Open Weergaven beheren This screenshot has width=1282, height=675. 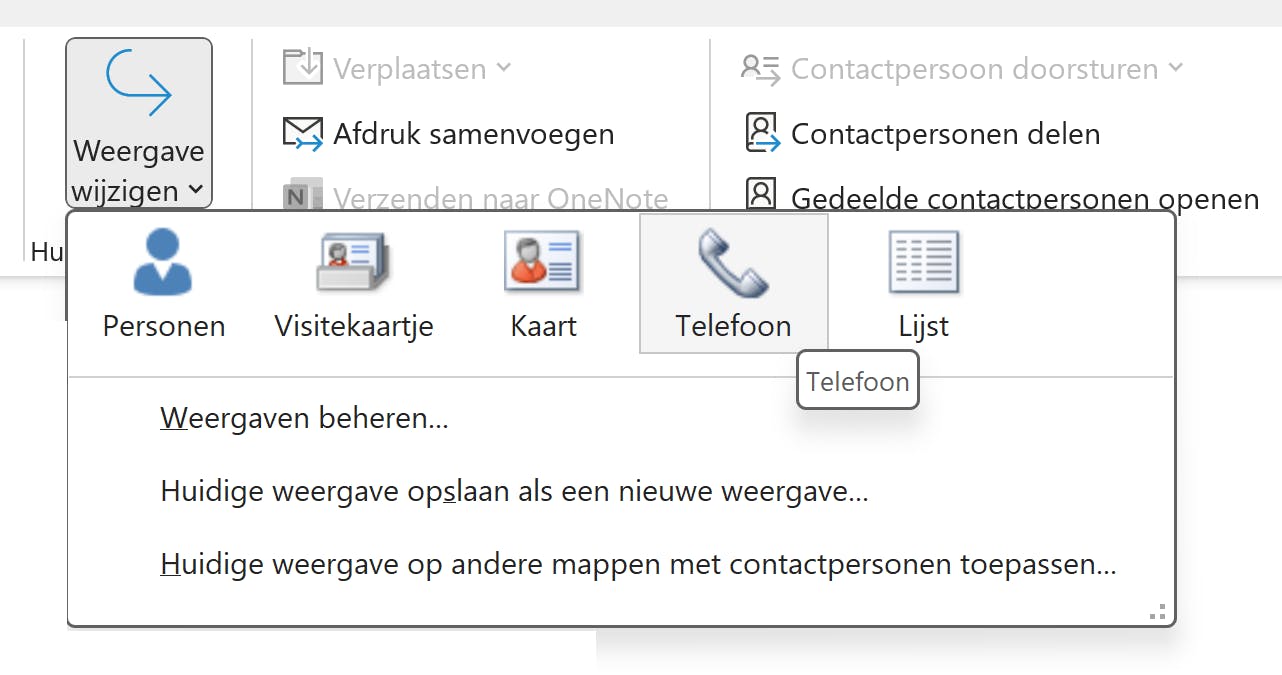304,418
